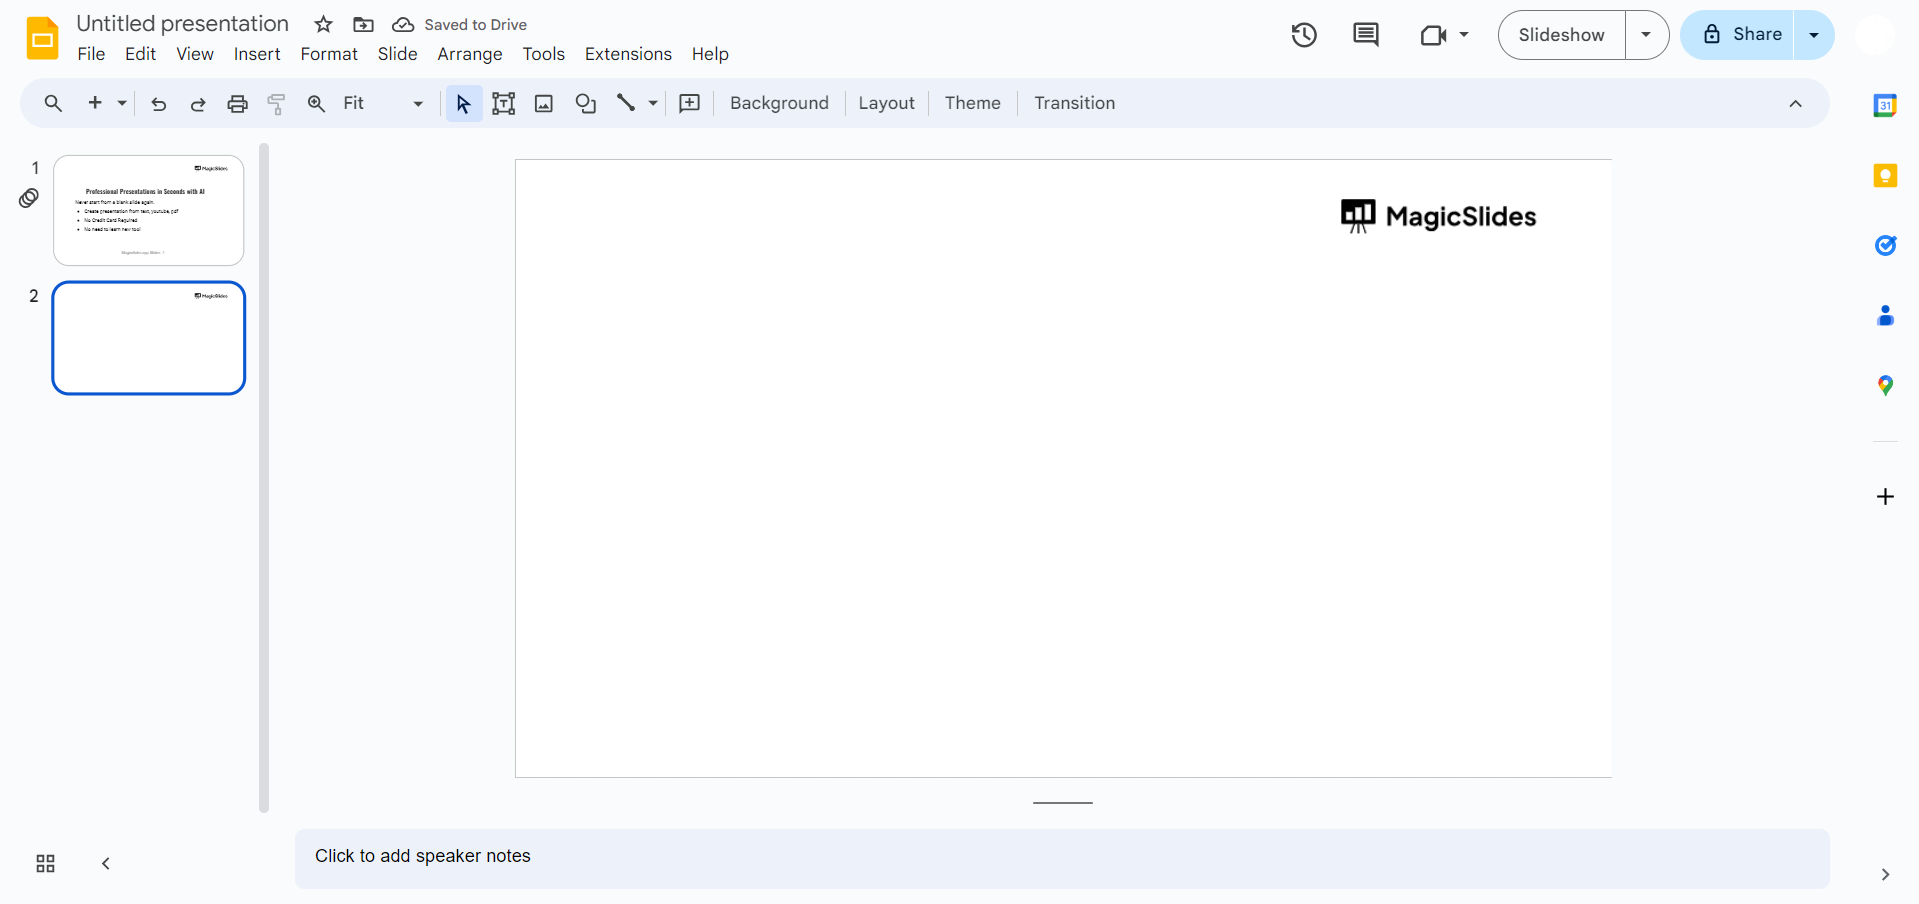Screen dimensions: 1919x904
Task: Open Share options dropdown arrow
Action: click(1814, 35)
